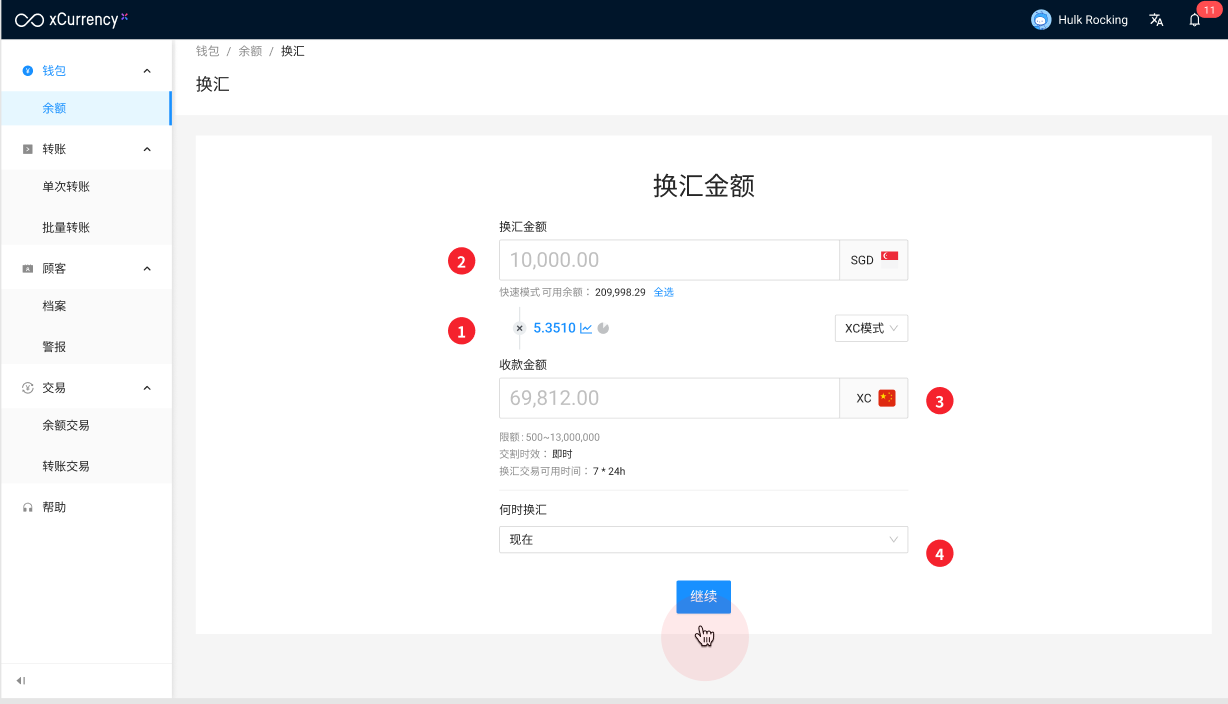Click the pie timer icon beside the rate

(604, 328)
